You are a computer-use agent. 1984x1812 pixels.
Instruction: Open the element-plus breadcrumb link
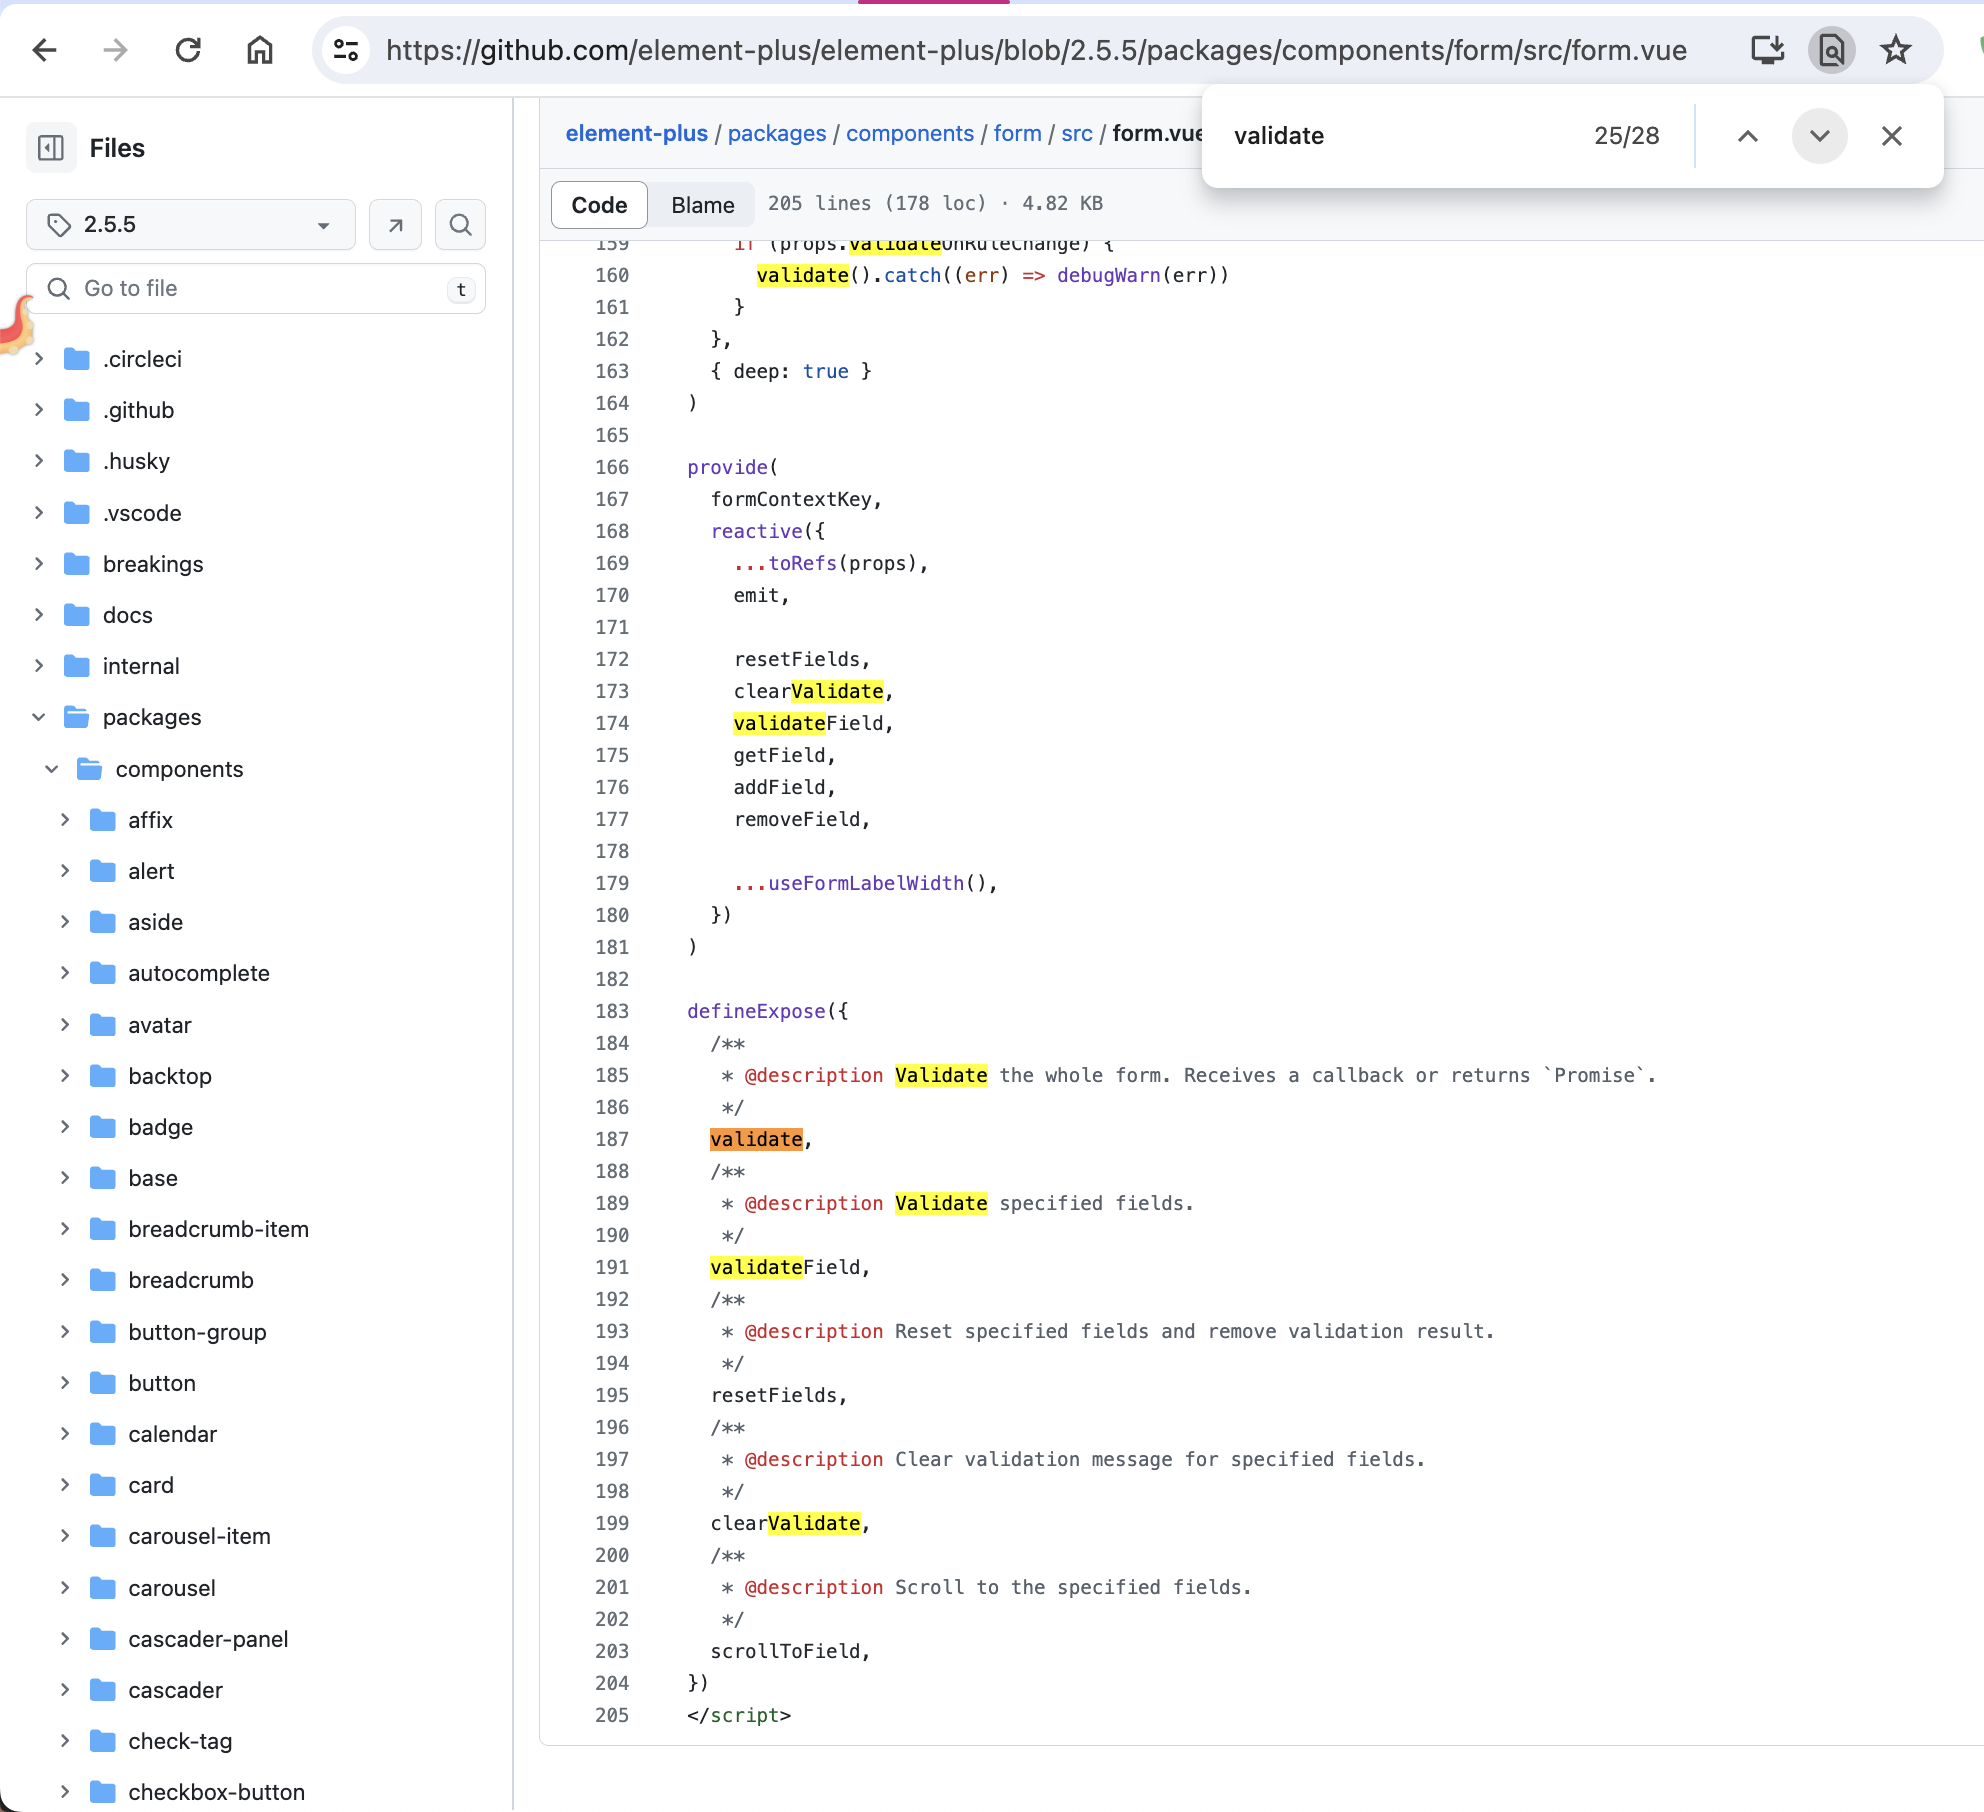pyautogui.click(x=636, y=133)
